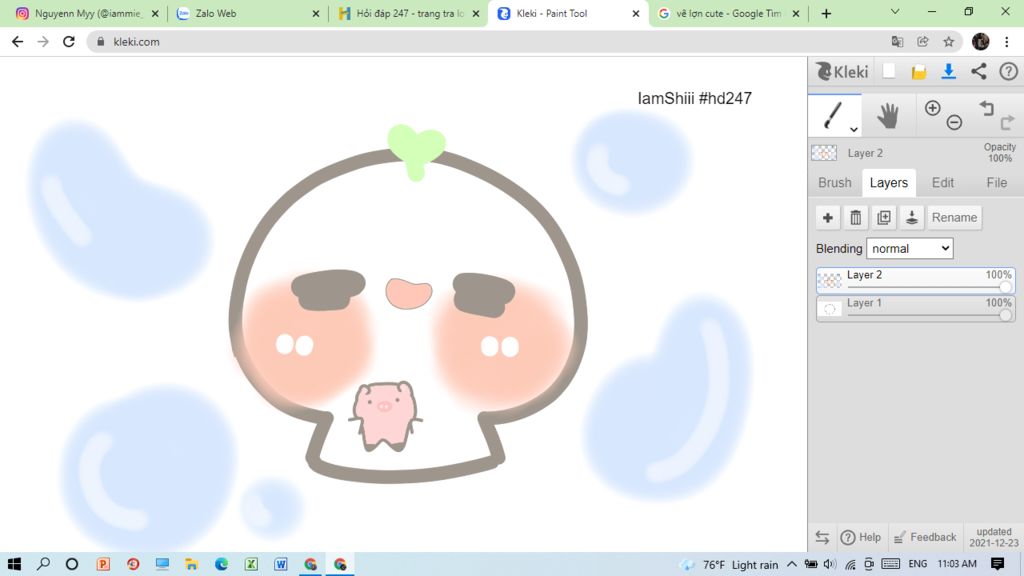
Task: Open a new browser tab
Action: pos(826,13)
